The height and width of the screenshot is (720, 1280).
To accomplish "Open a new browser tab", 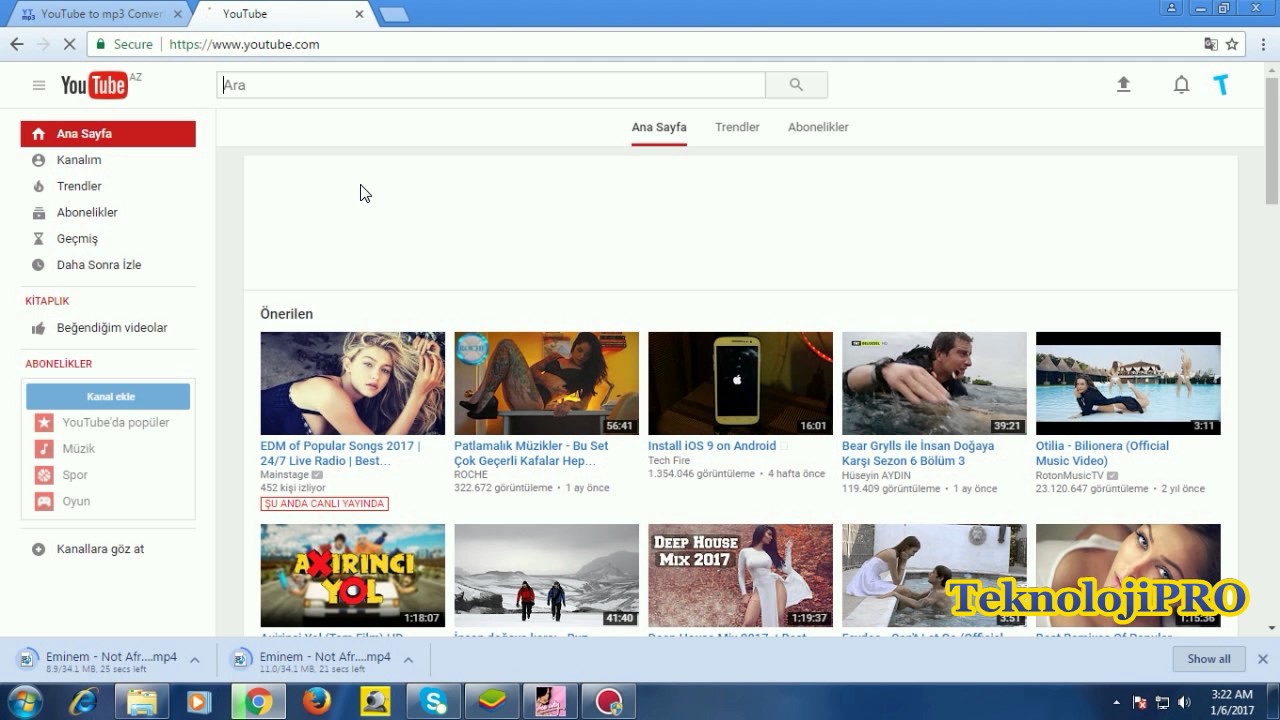I will coord(394,14).
